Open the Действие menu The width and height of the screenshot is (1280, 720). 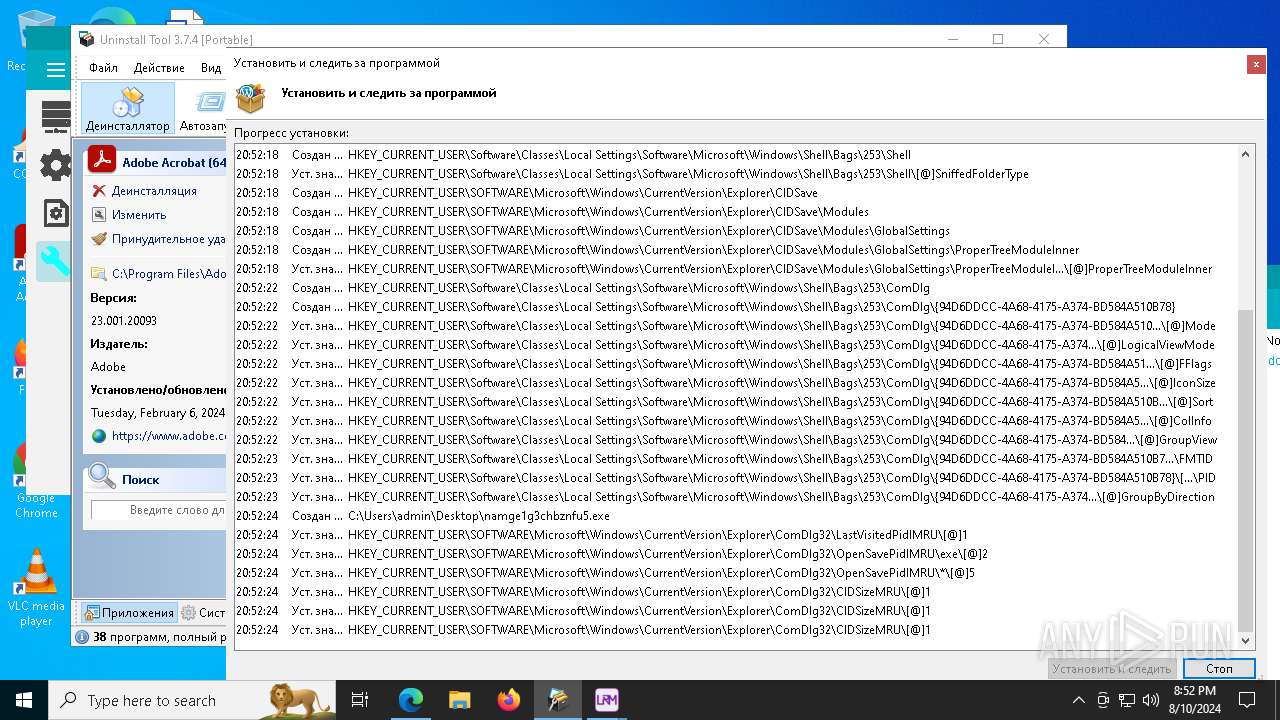159,68
